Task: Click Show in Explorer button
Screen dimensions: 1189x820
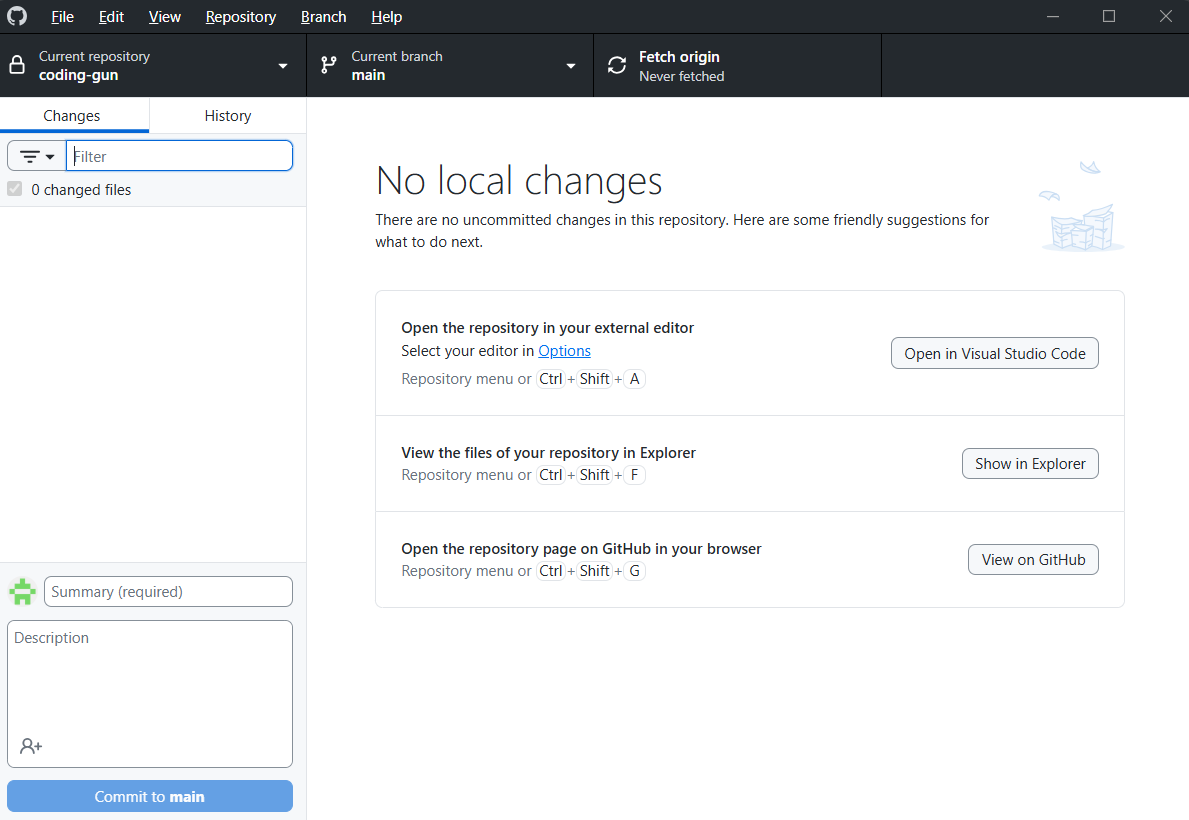Action: point(1030,463)
